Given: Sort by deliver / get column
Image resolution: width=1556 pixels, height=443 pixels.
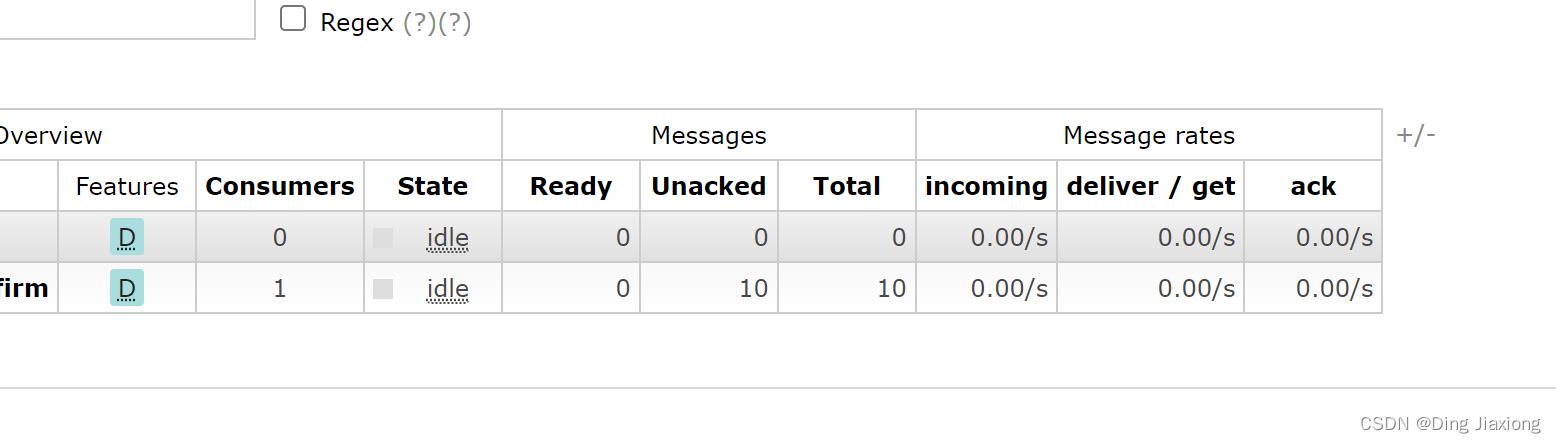Looking at the screenshot, I should [1151, 186].
